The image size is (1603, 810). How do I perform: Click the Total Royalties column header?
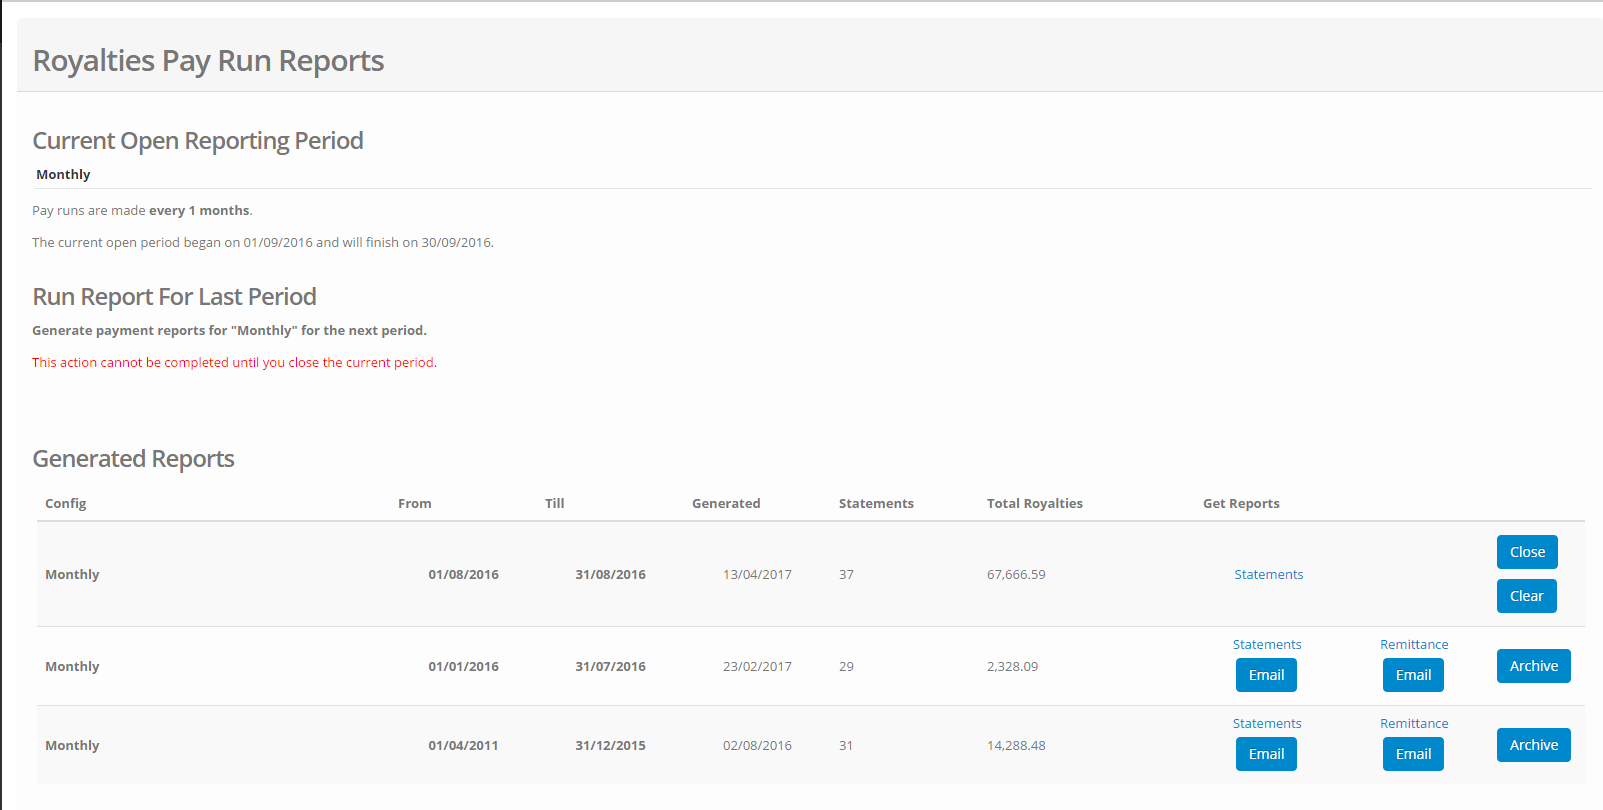(x=1034, y=503)
